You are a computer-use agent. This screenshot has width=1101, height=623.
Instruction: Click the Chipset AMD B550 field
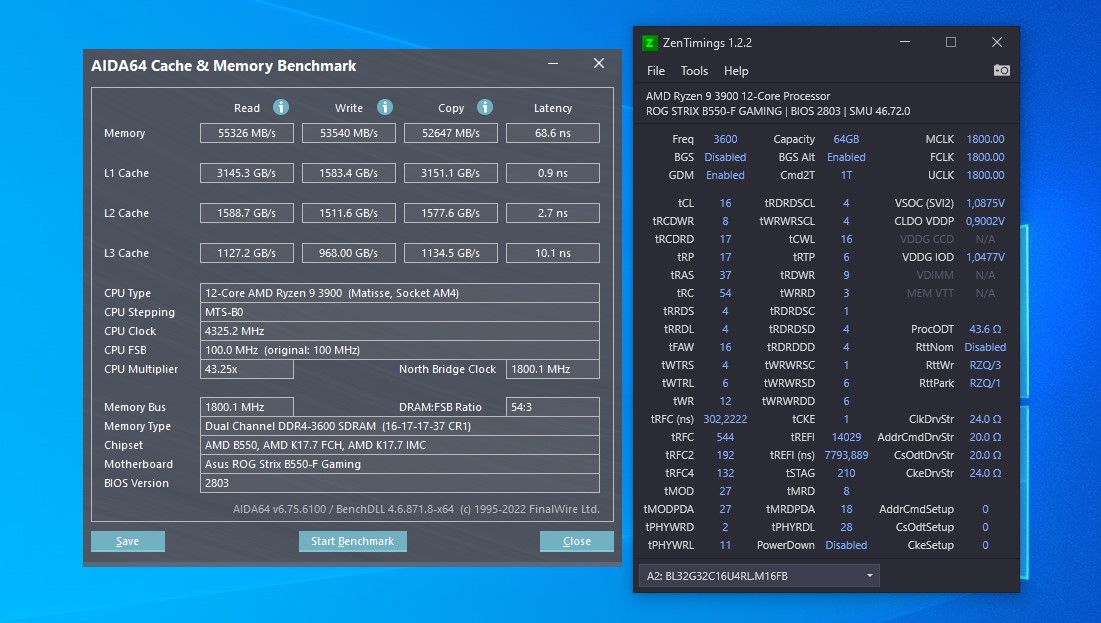coord(400,445)
